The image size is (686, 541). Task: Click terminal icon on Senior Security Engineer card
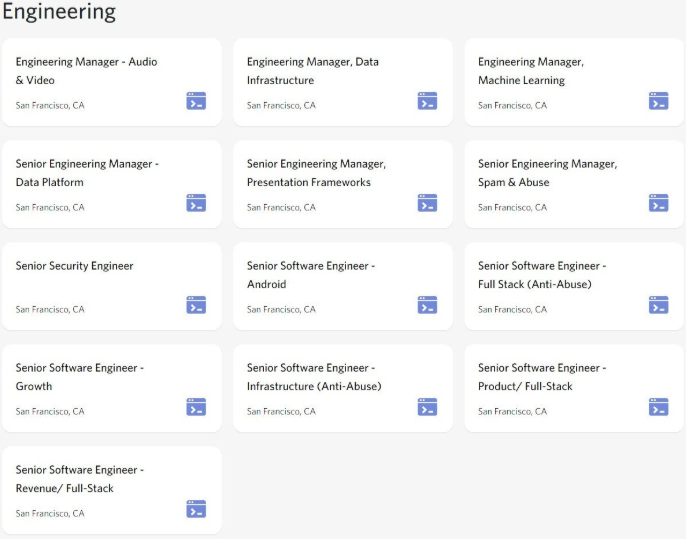point(196,305)
